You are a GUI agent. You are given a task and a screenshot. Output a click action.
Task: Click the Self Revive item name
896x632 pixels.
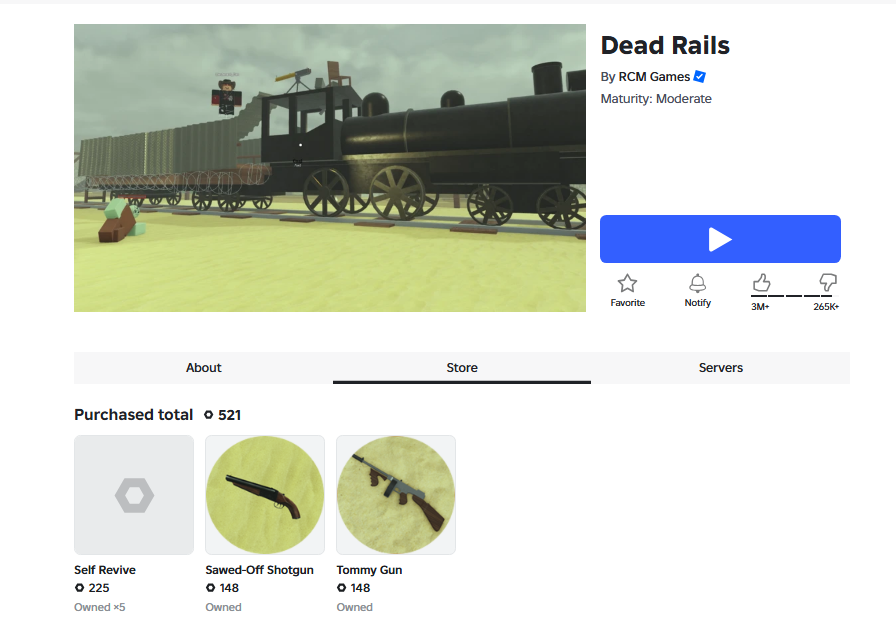[105, 570]
